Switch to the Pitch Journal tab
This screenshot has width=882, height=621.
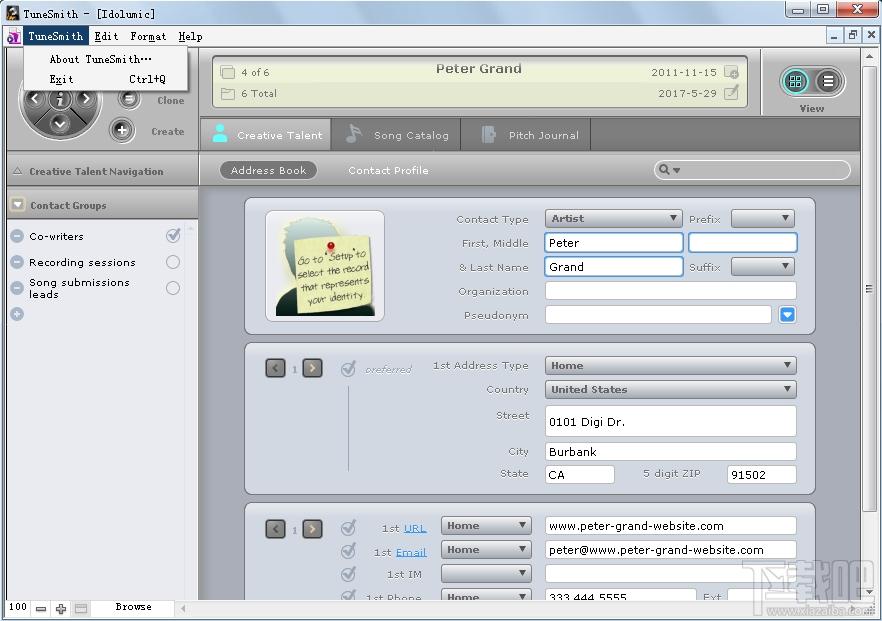tap(526, 135)
